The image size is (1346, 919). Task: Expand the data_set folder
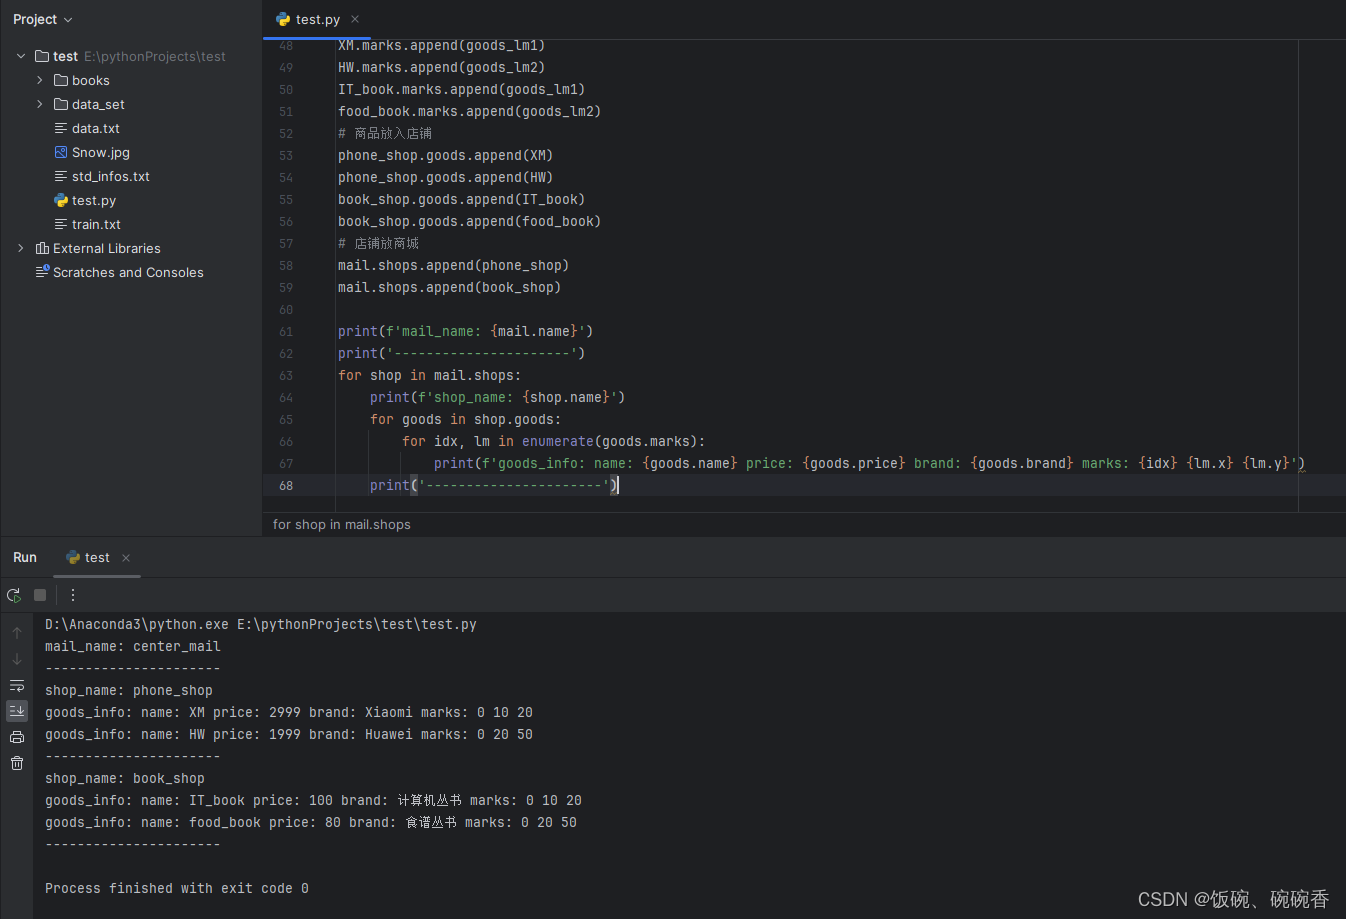tap(40, 104)
